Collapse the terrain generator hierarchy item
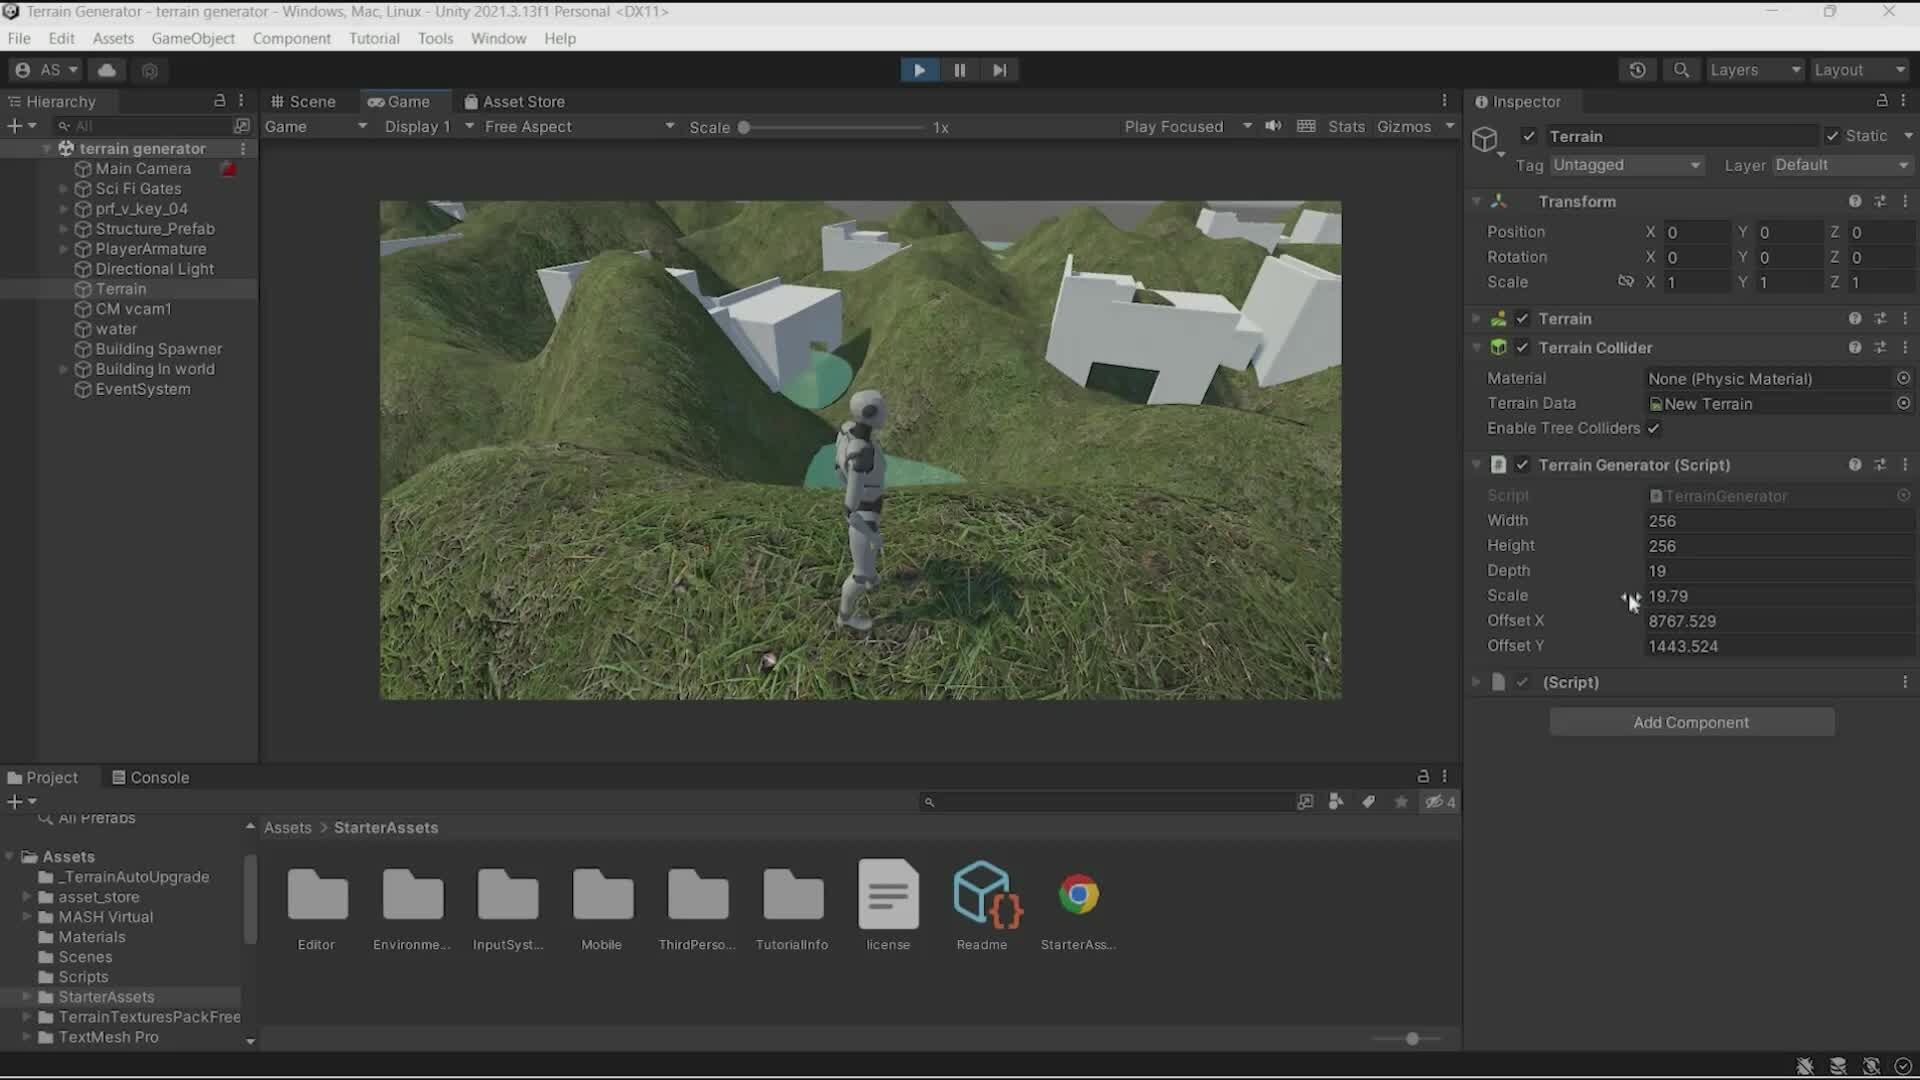This screenshot has height=1080, width=1920. click(47, 148)
